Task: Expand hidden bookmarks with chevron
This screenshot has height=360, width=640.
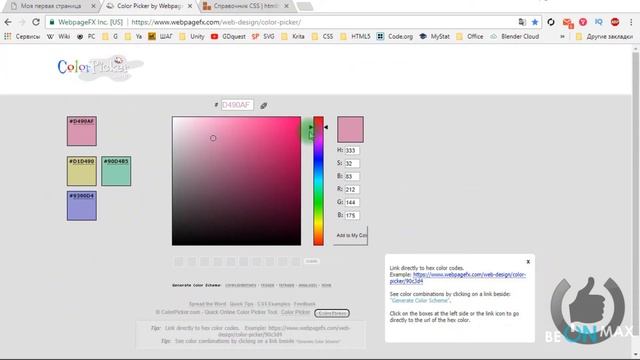Action: (x=562, y=36)
